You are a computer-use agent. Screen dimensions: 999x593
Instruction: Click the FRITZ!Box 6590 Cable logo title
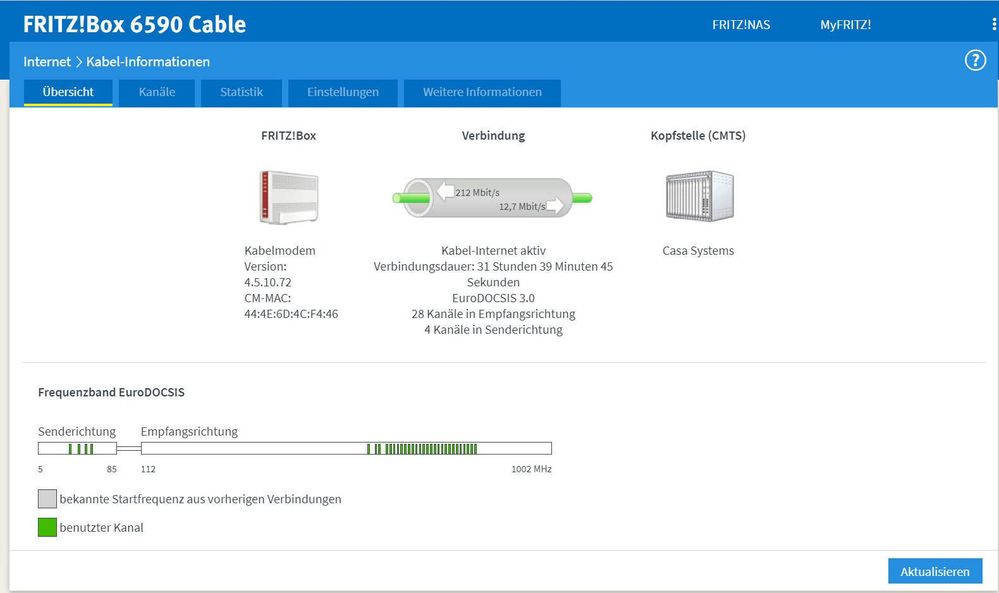click(134, 24)
